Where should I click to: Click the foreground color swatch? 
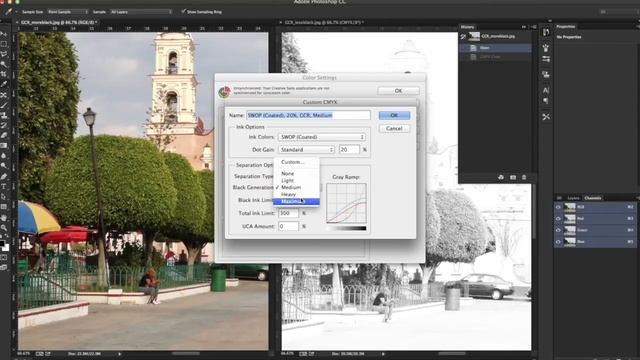tap(2, 244)
